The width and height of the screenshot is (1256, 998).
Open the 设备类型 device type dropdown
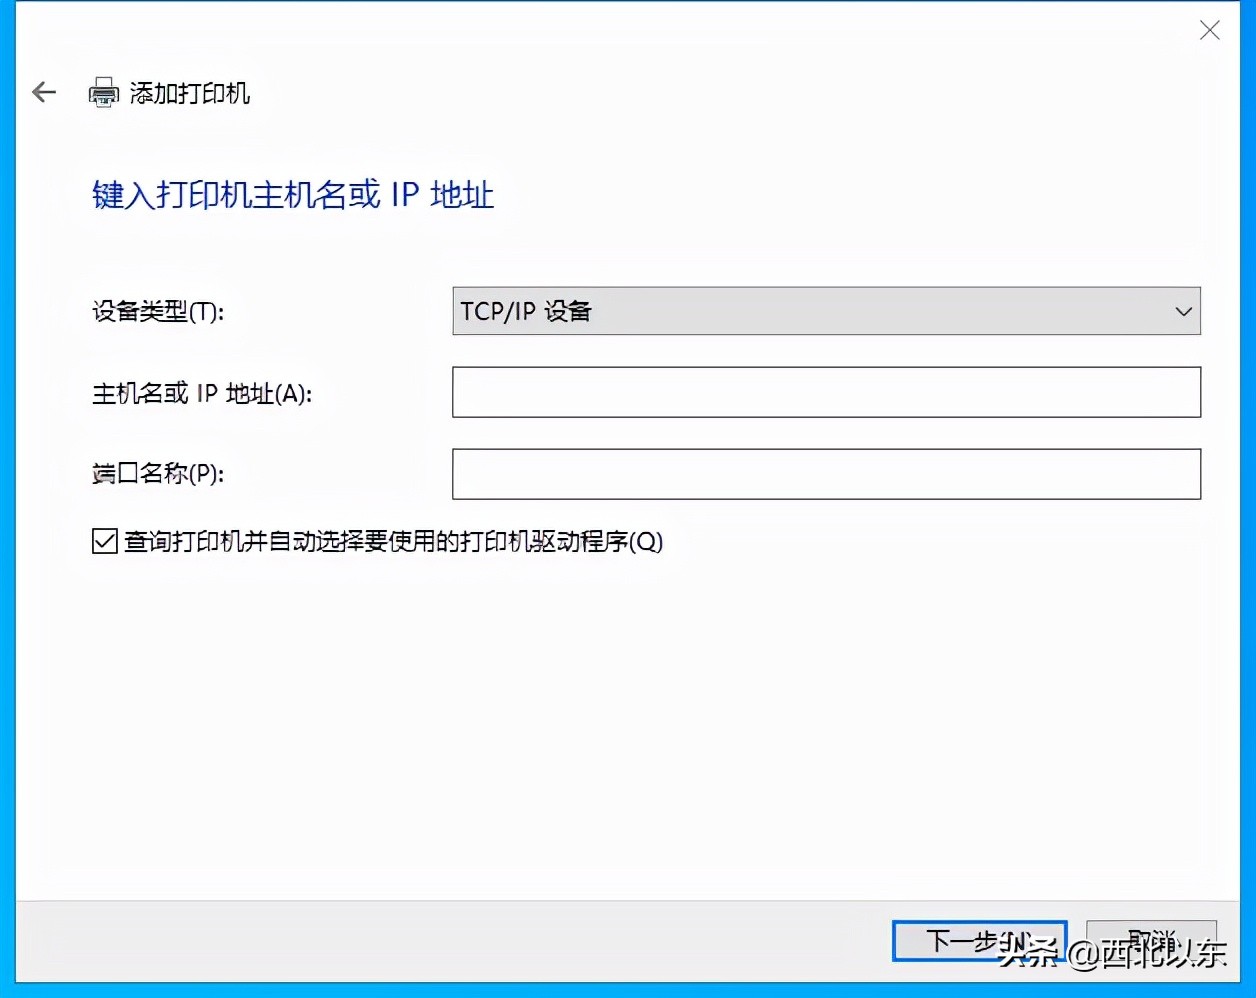[x=826, y=311]
